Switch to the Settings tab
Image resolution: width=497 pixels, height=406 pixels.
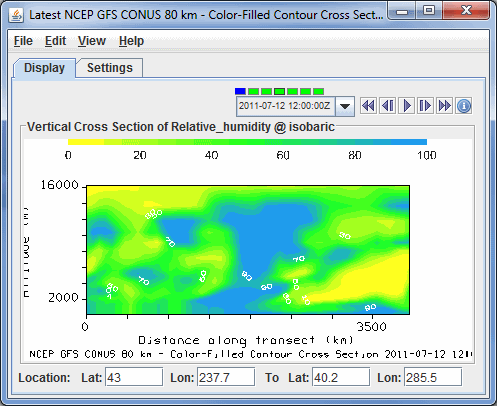click(110, 68)
